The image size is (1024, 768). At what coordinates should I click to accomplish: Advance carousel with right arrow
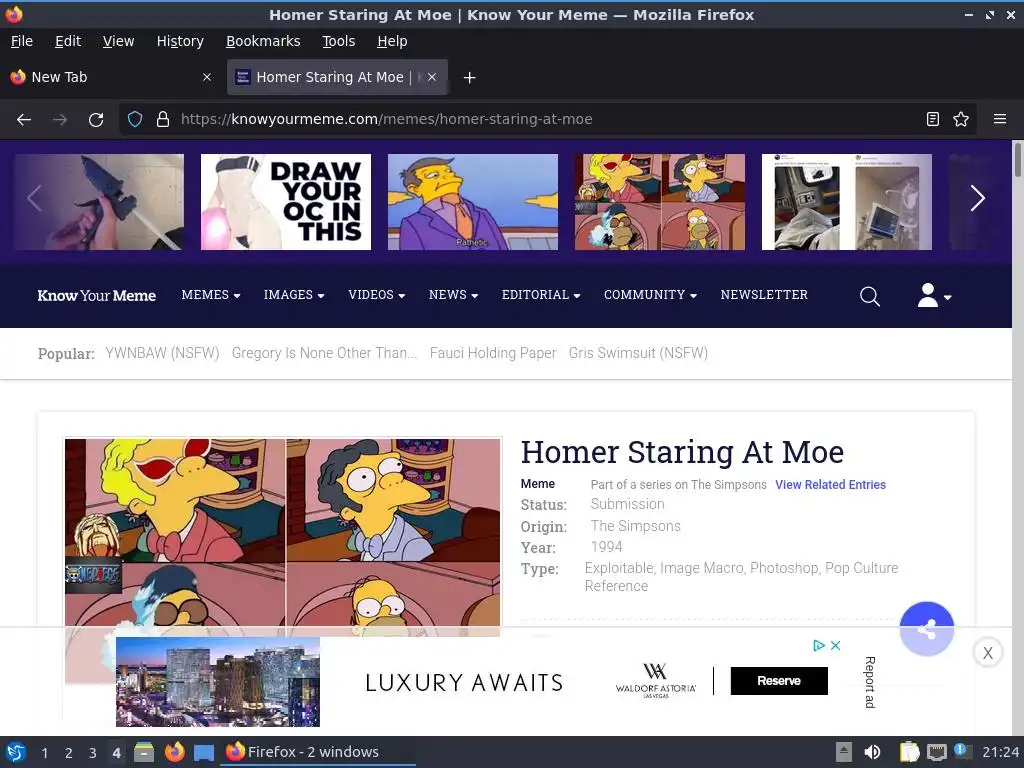(x=977, y=199)
